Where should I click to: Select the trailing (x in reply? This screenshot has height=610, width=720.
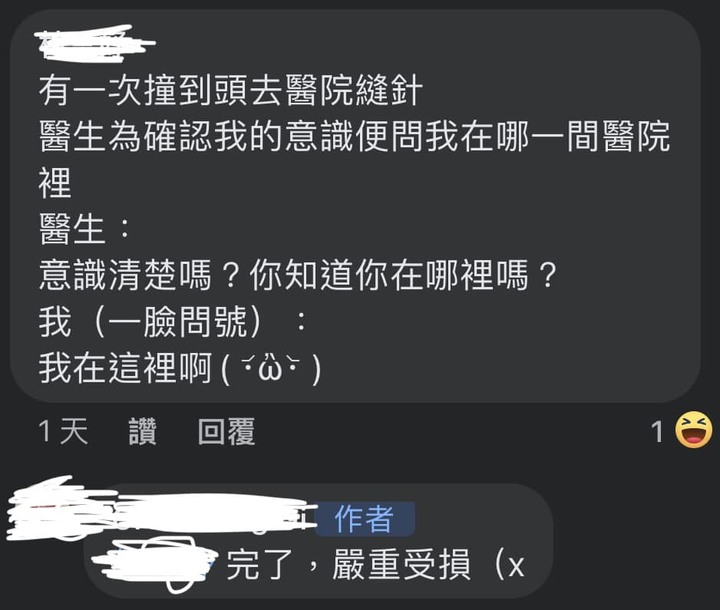[509, 566]
